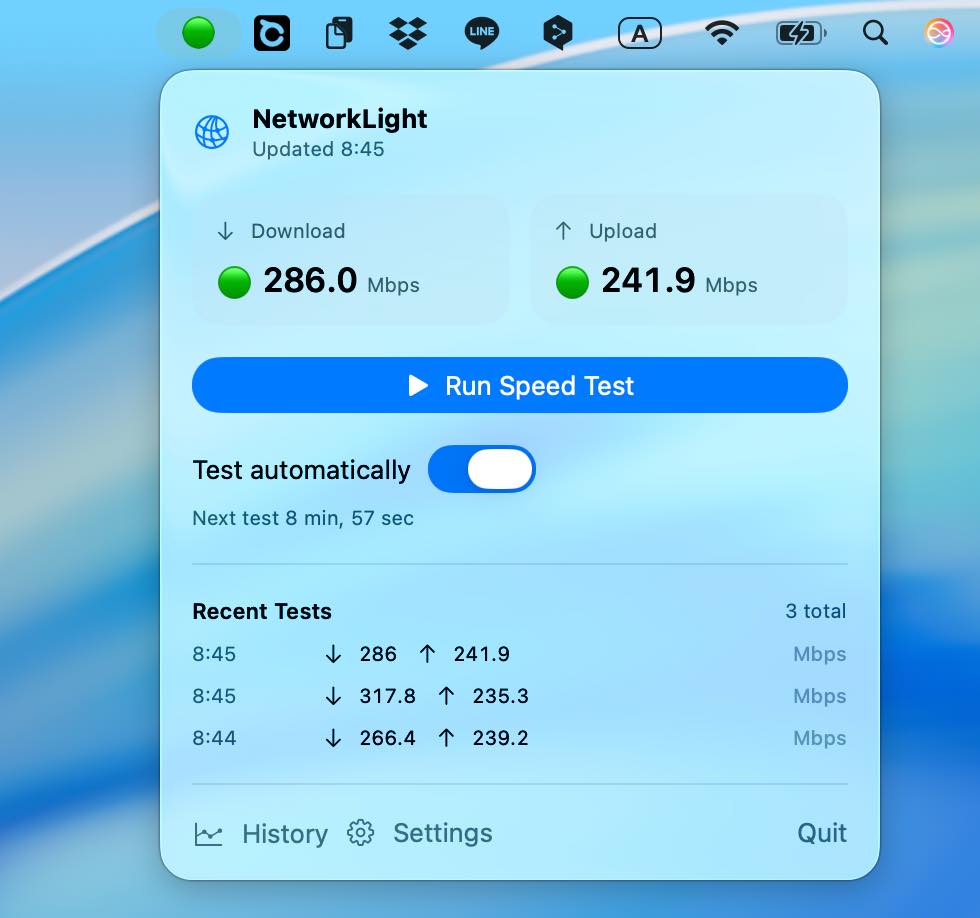Open Settings
This screenshot has height=918, width=980.
442,833
